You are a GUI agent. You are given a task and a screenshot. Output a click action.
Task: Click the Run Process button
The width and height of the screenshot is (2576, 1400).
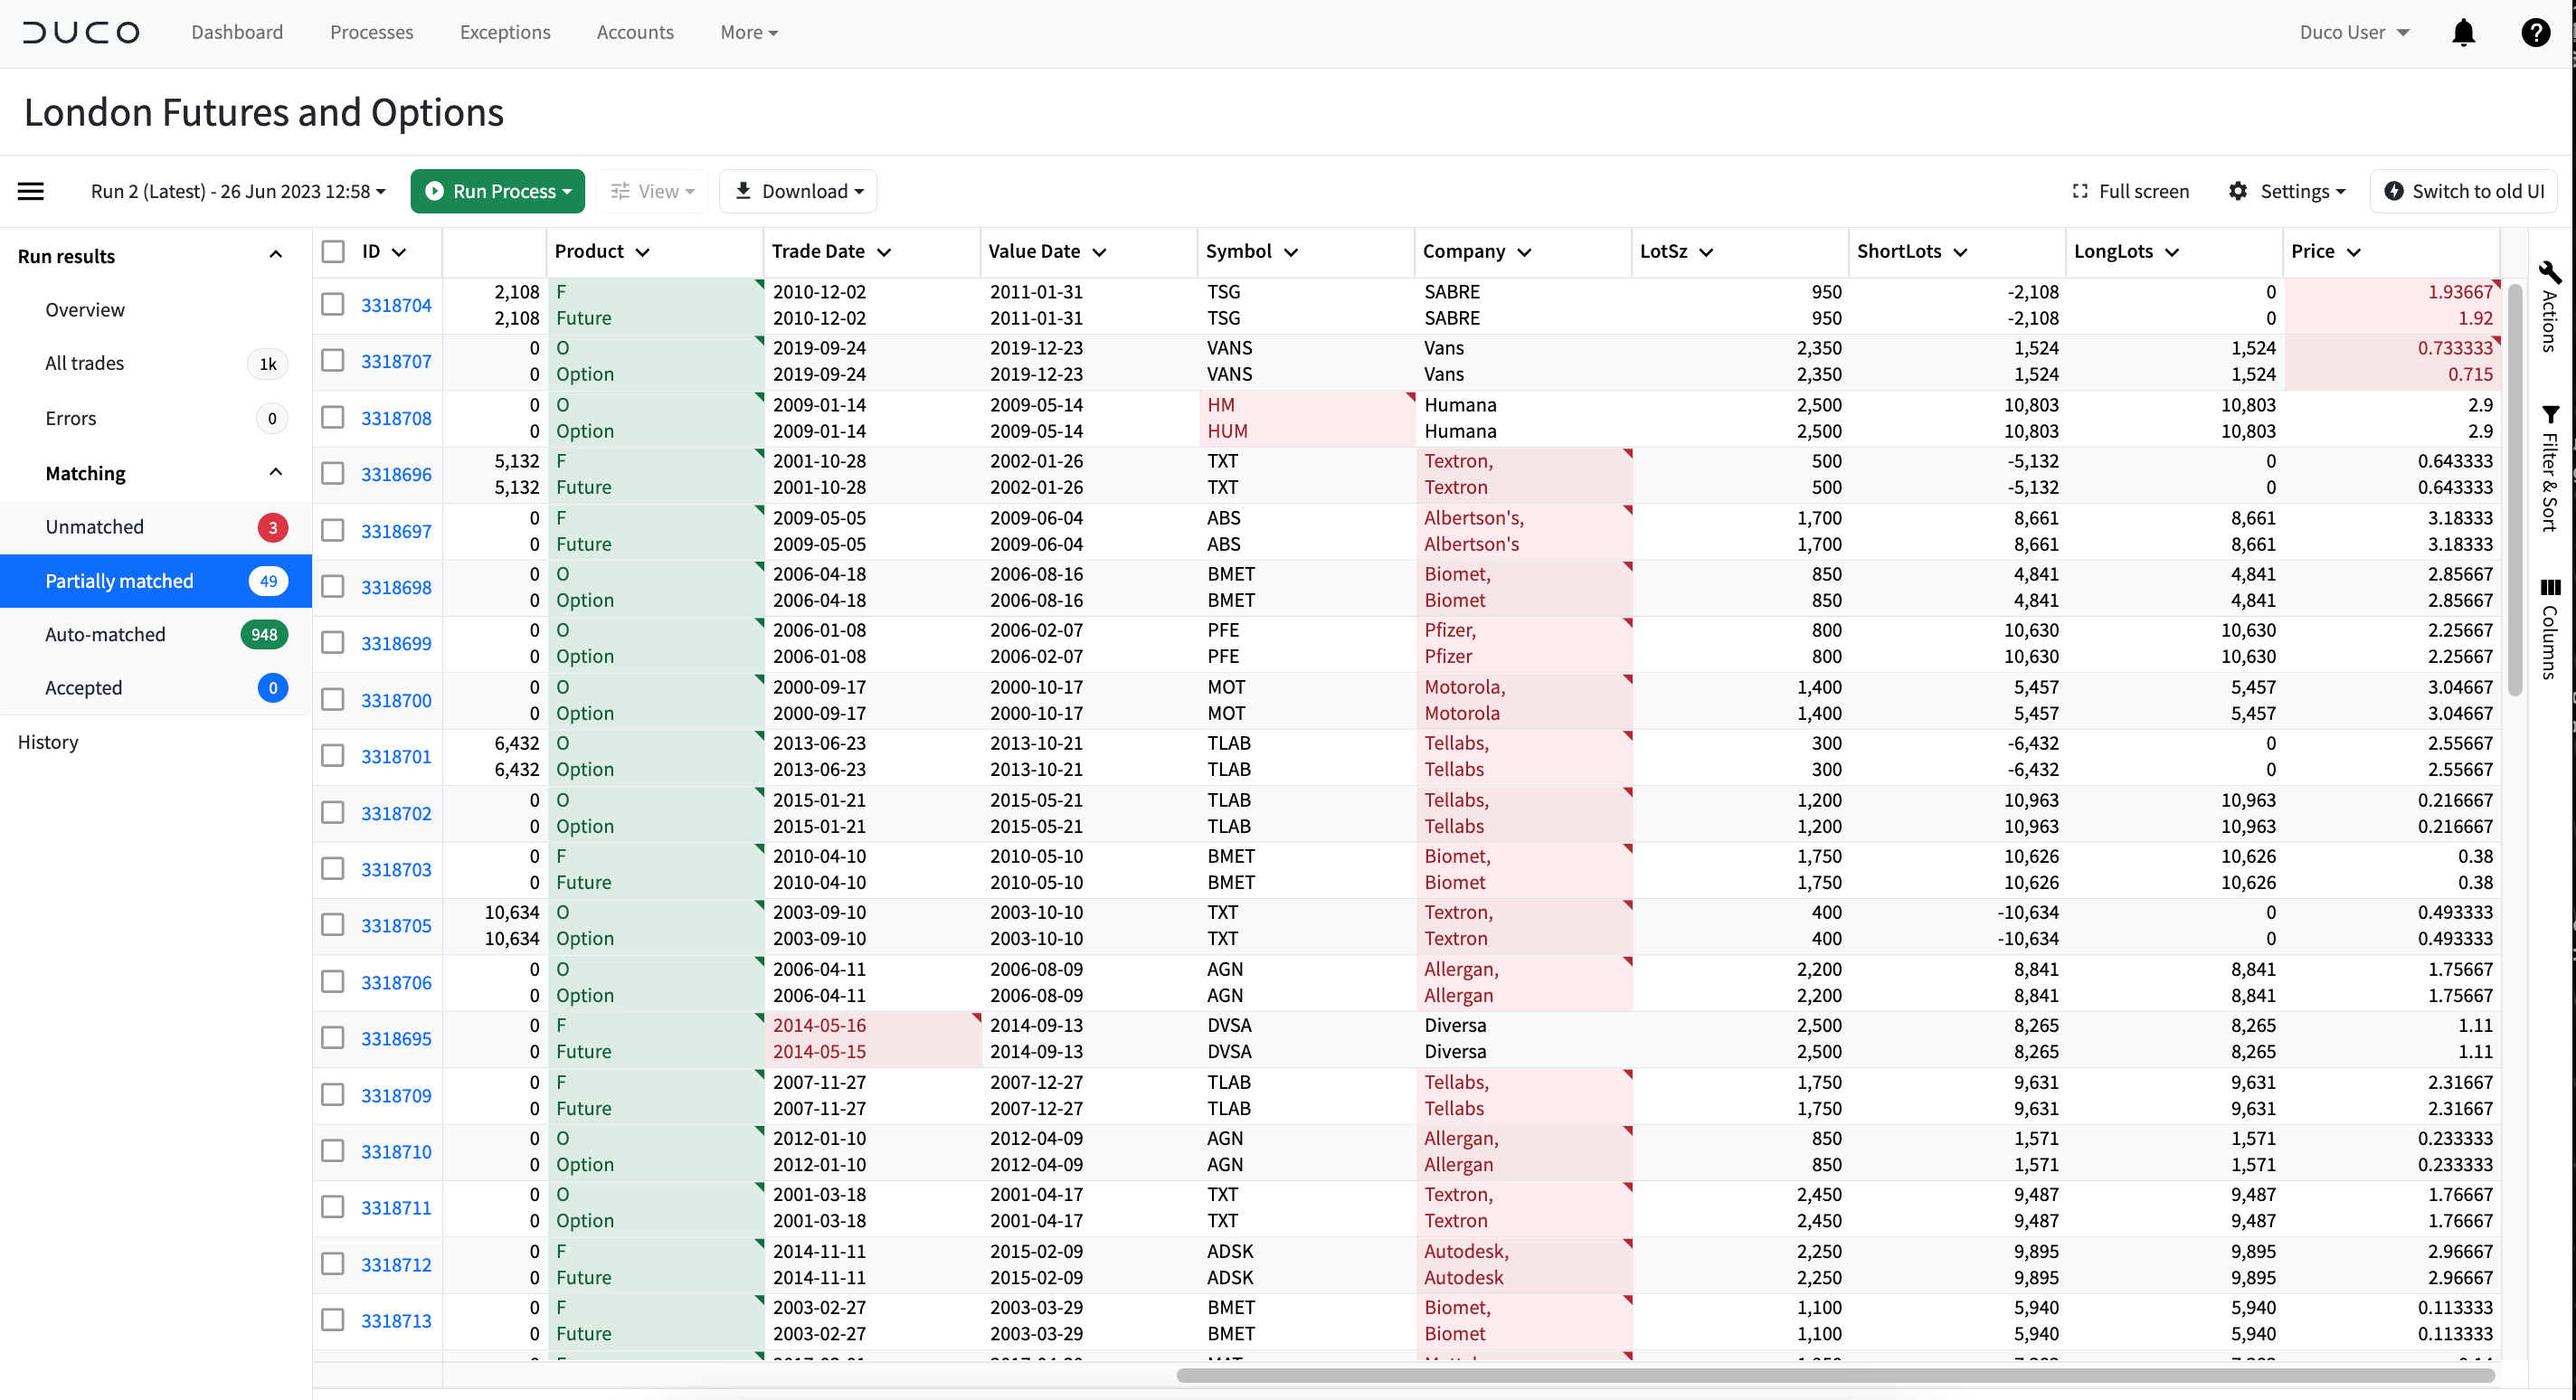(497, 191)
